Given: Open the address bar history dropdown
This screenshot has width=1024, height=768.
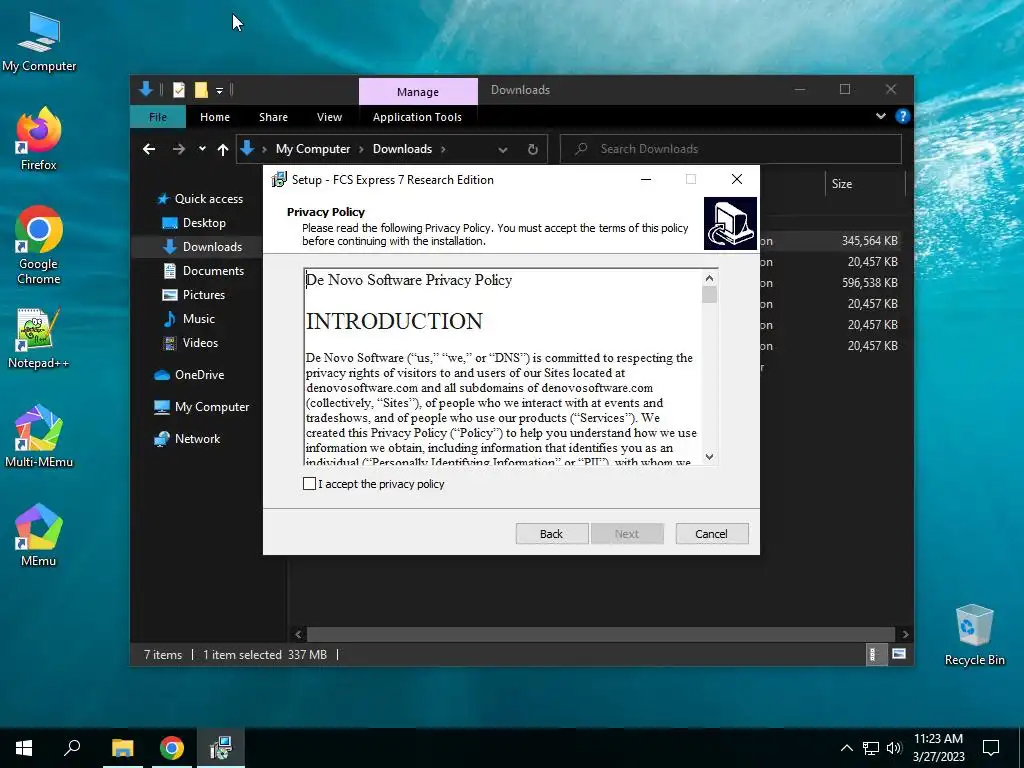Looking at the screenshot, I should coord(503,150).
